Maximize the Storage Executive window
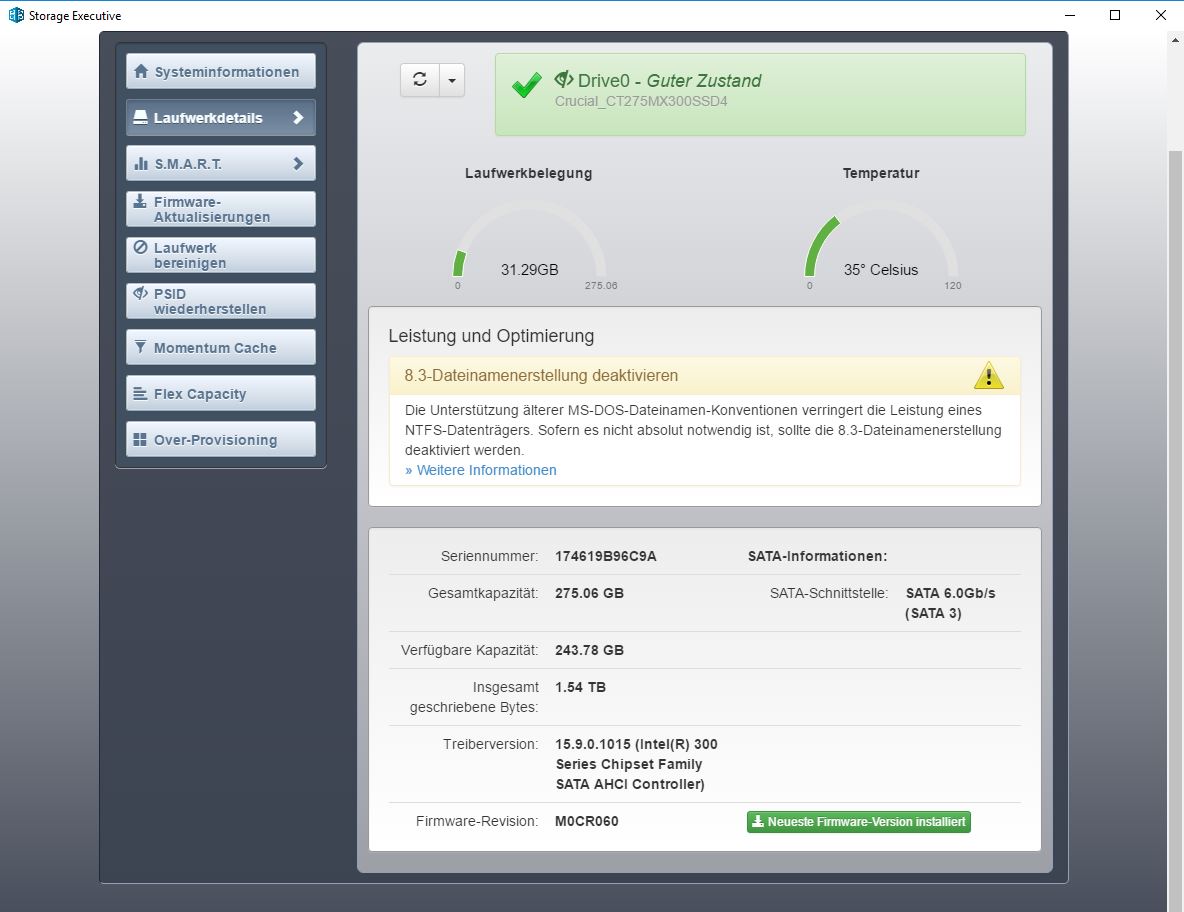This screenshot has height=912, width=1184. point(1115,15)
